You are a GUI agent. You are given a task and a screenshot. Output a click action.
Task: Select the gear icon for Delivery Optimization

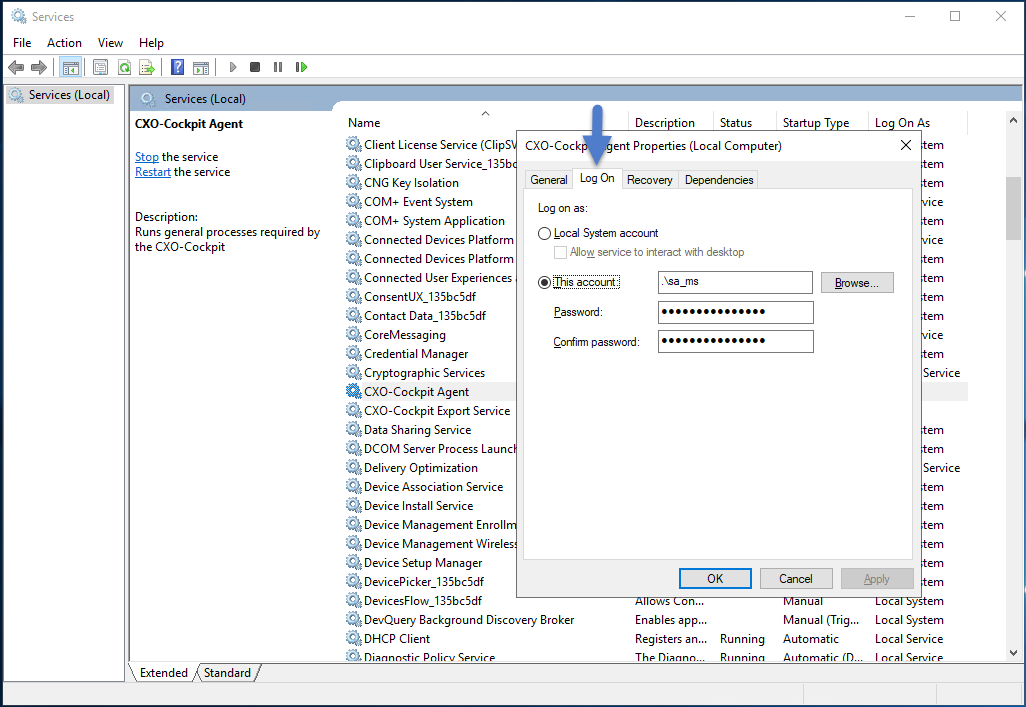(354, 467)
